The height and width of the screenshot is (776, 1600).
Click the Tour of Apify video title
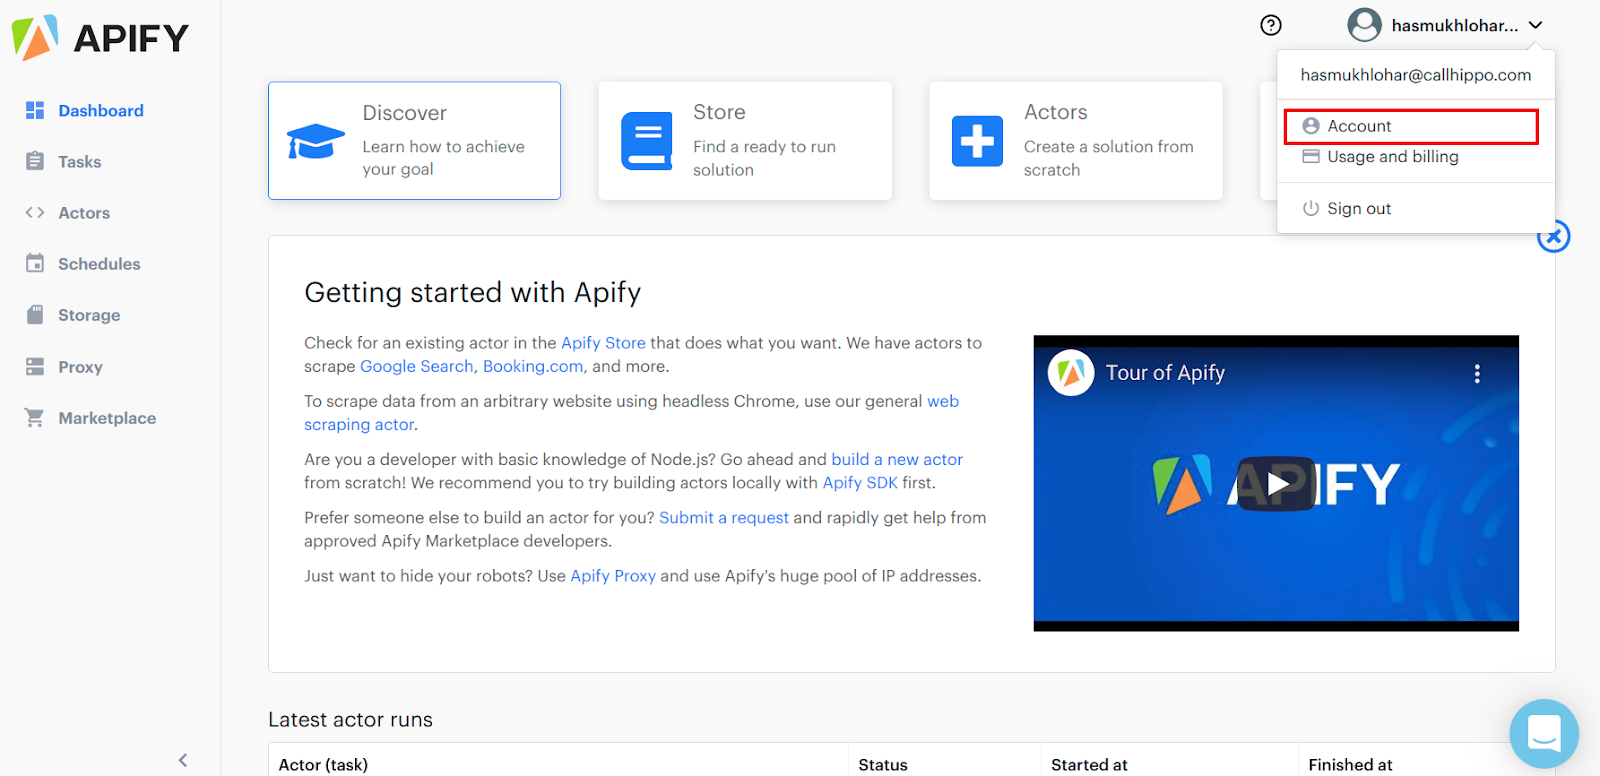point(1165,373)
